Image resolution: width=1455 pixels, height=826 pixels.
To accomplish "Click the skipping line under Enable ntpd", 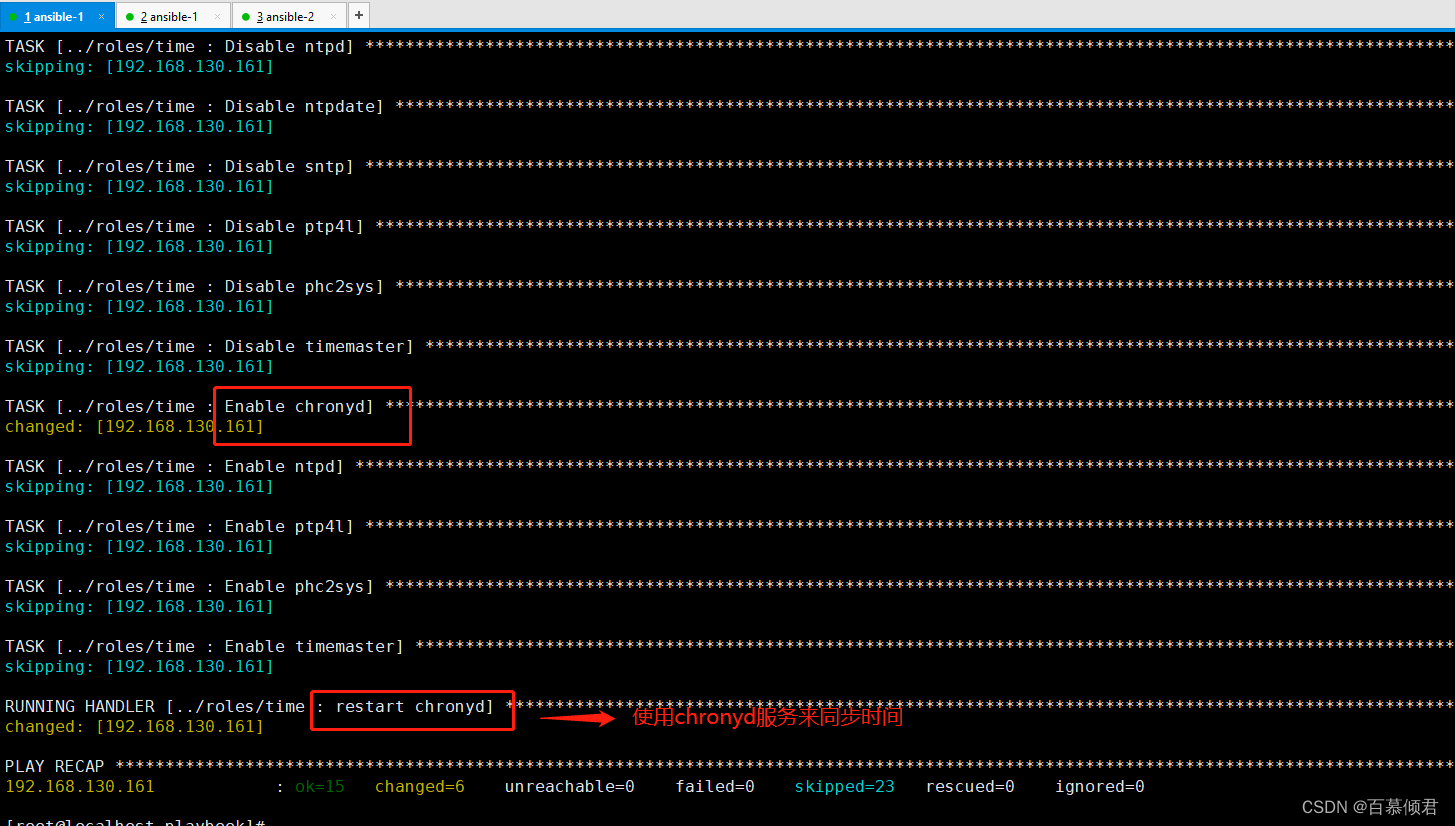I will pyautogui.click(x=139, y=487).
